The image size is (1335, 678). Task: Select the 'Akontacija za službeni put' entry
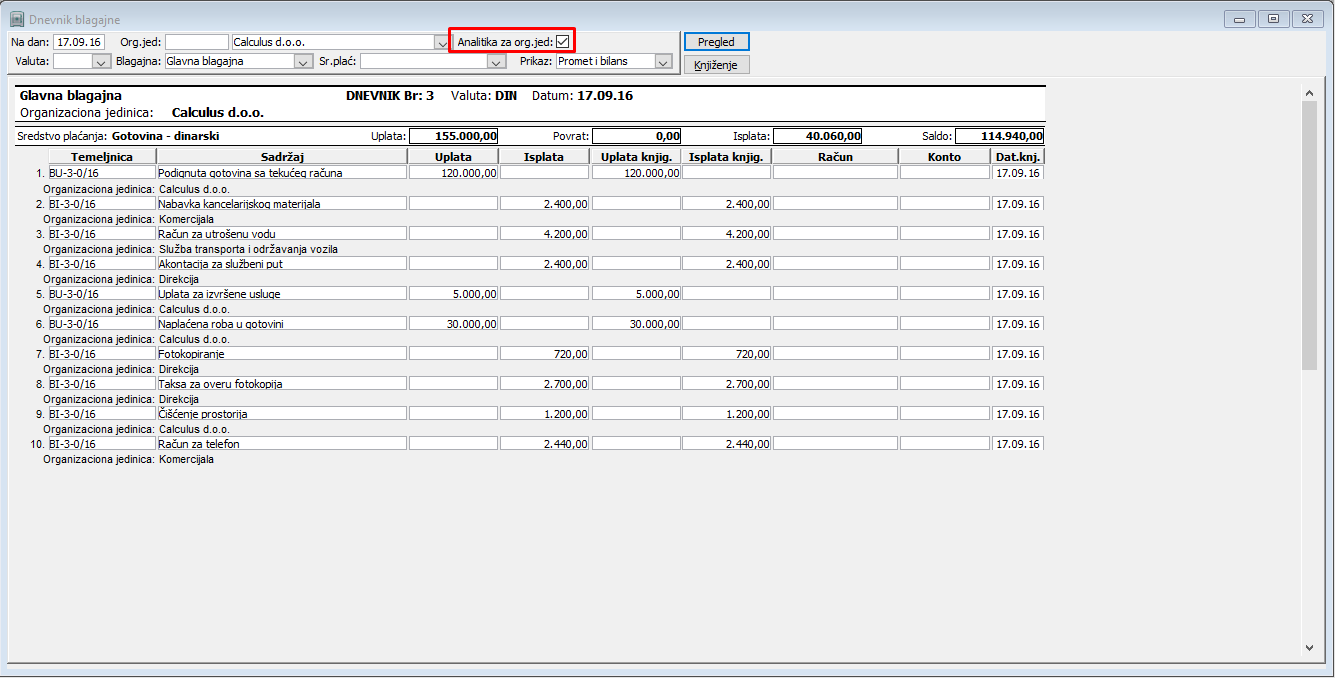pyautogui.click(x=281, y=263)
